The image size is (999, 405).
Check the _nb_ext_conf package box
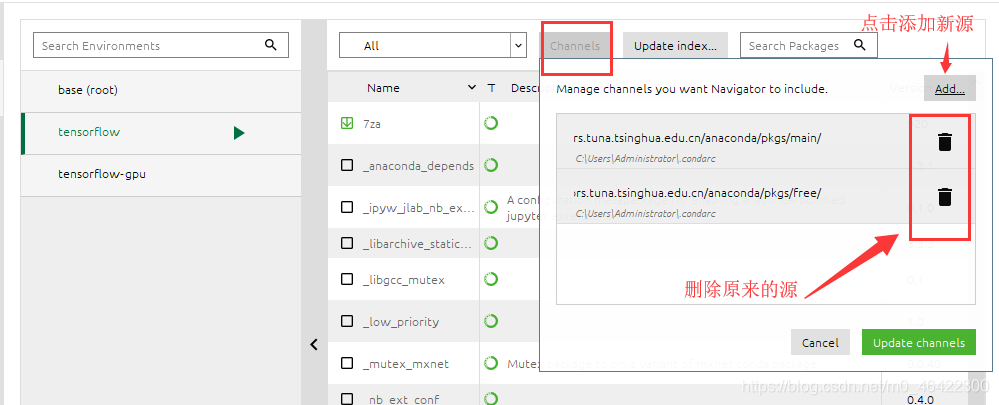(347, 399)
